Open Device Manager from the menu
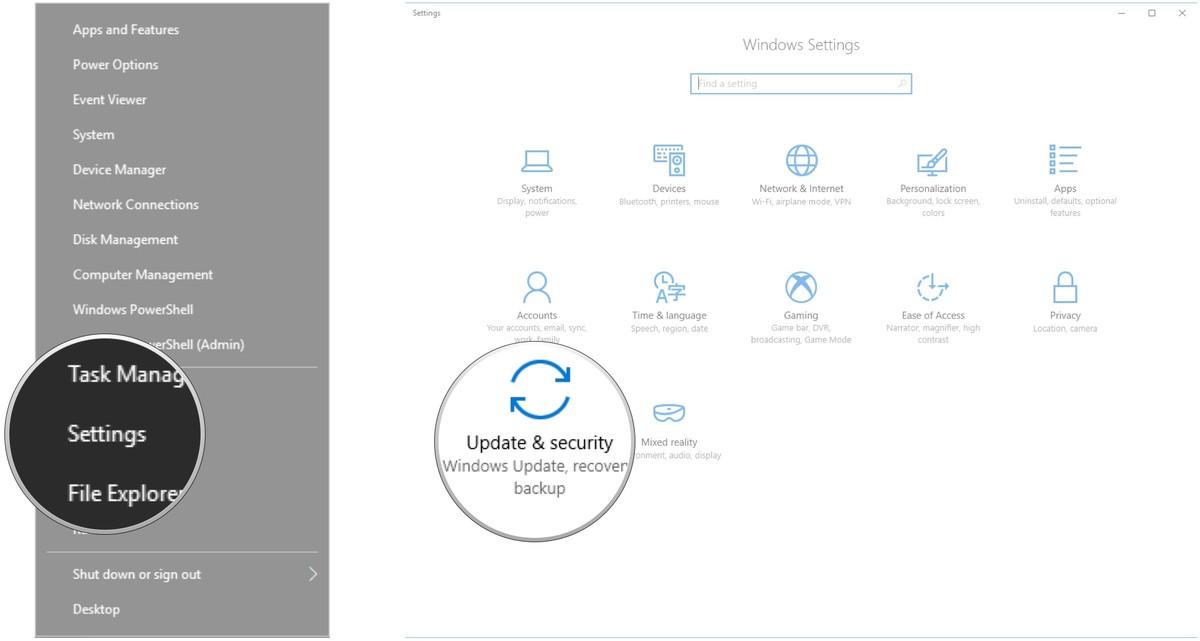This screenshot has height=641, width=1200. click(119, 170)
